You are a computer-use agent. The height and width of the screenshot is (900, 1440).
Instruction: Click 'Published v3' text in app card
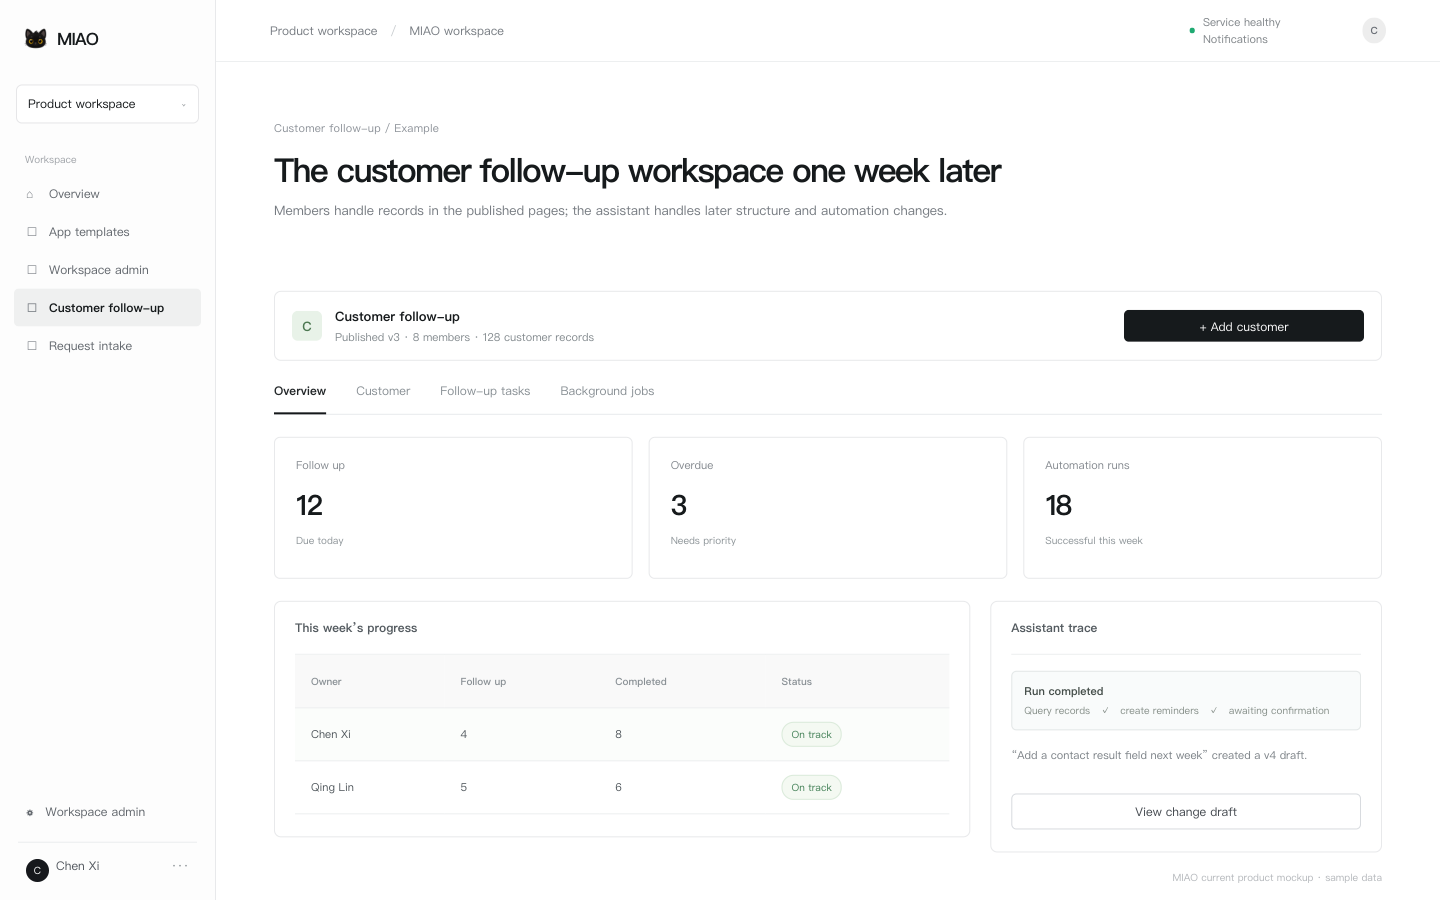[x=367, y=338]
